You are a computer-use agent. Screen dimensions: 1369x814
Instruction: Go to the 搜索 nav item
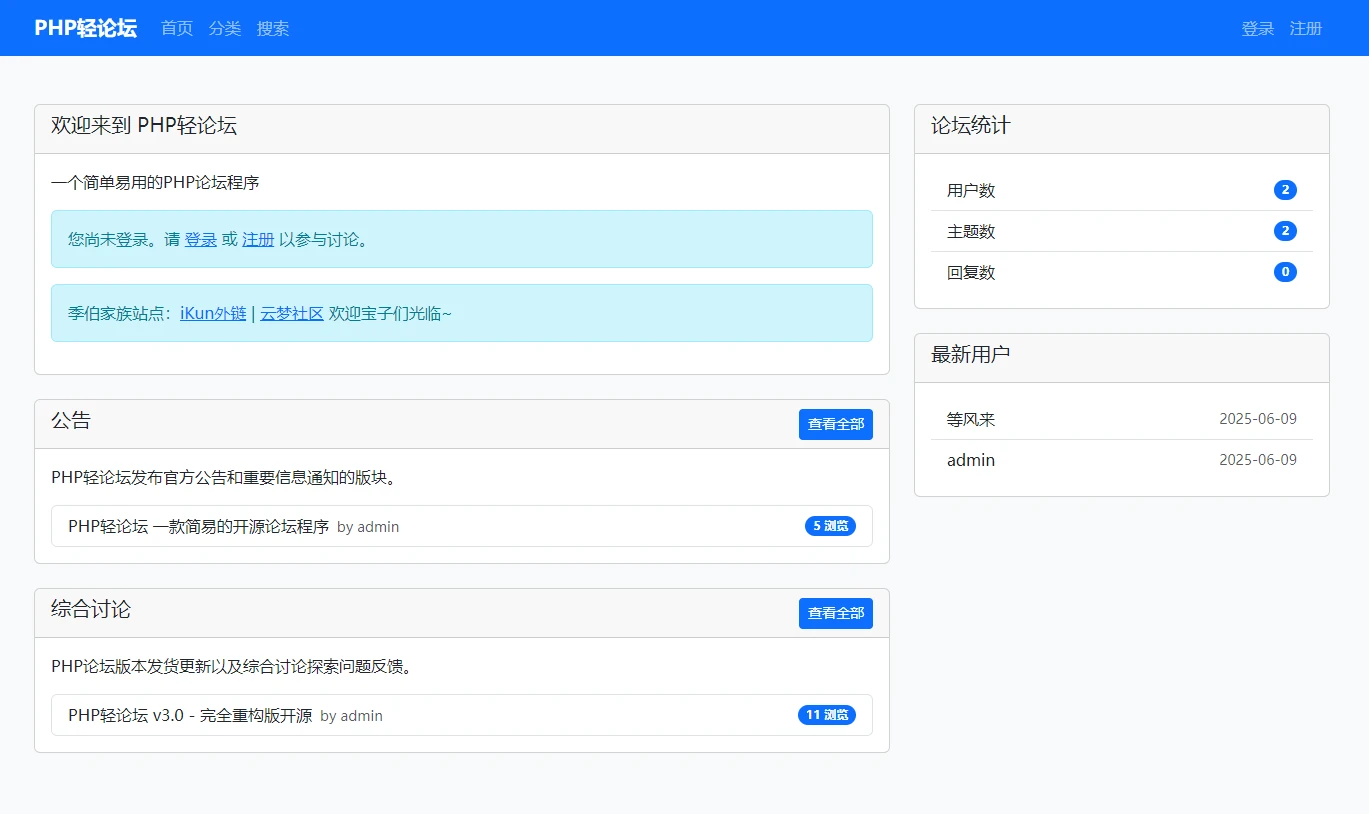pyautogui.click(x=273, y=28)
